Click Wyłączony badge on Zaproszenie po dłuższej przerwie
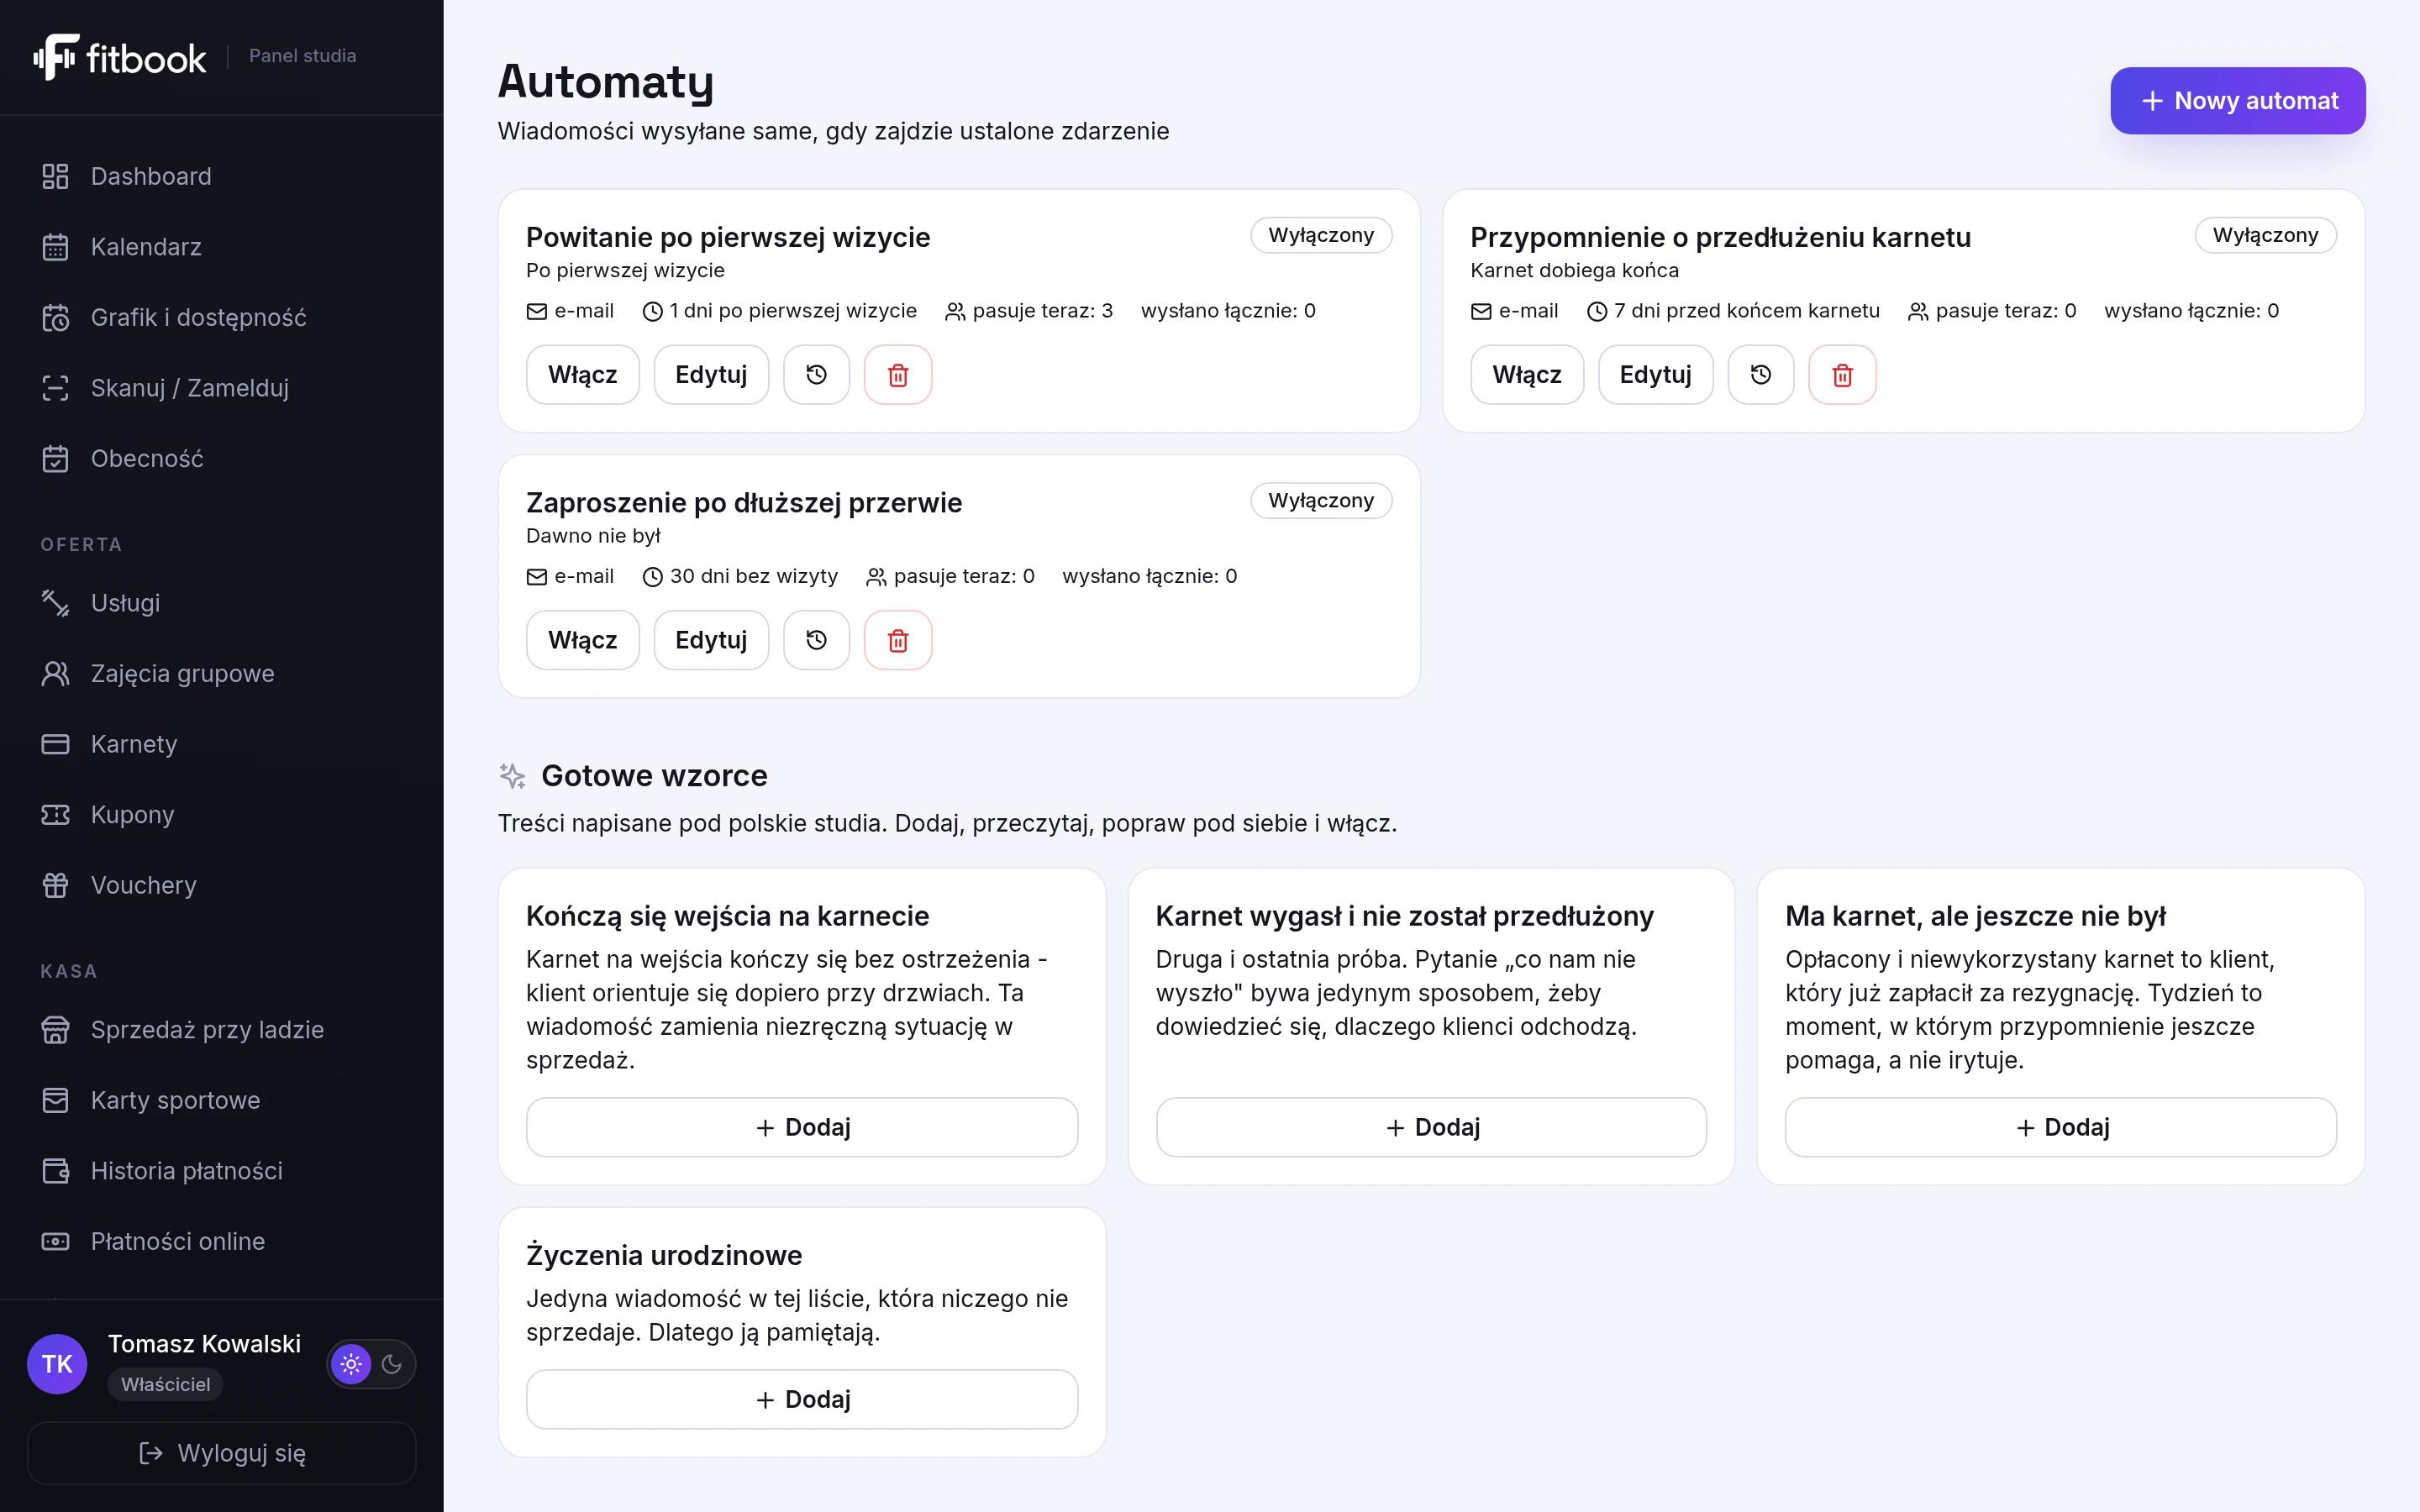The height and width of the screenshot is (1512, 2420). point(1321,500)
